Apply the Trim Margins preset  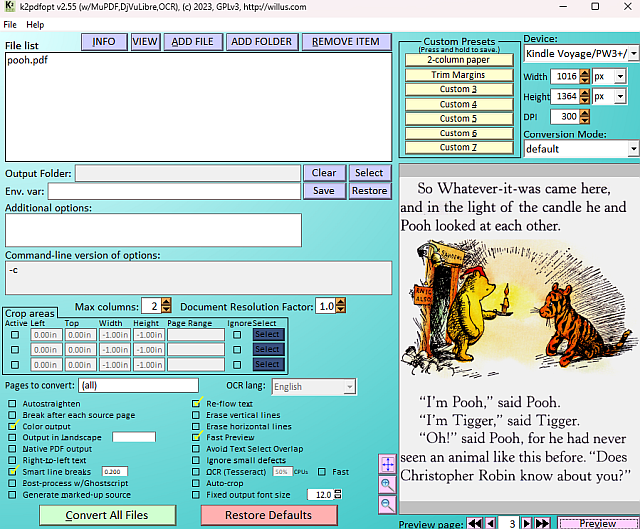(x=459, y=75)
